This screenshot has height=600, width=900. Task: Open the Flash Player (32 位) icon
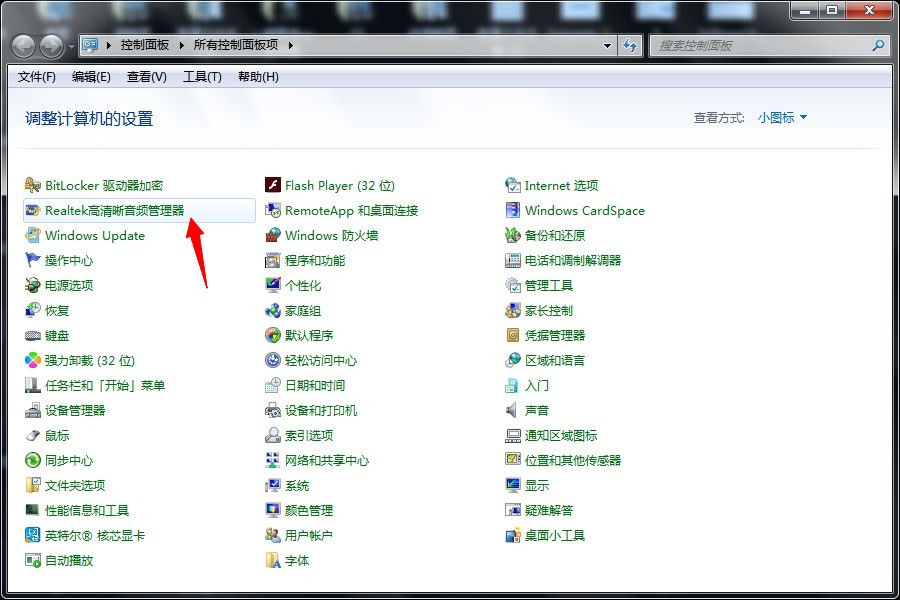click(x=273, y=185)
